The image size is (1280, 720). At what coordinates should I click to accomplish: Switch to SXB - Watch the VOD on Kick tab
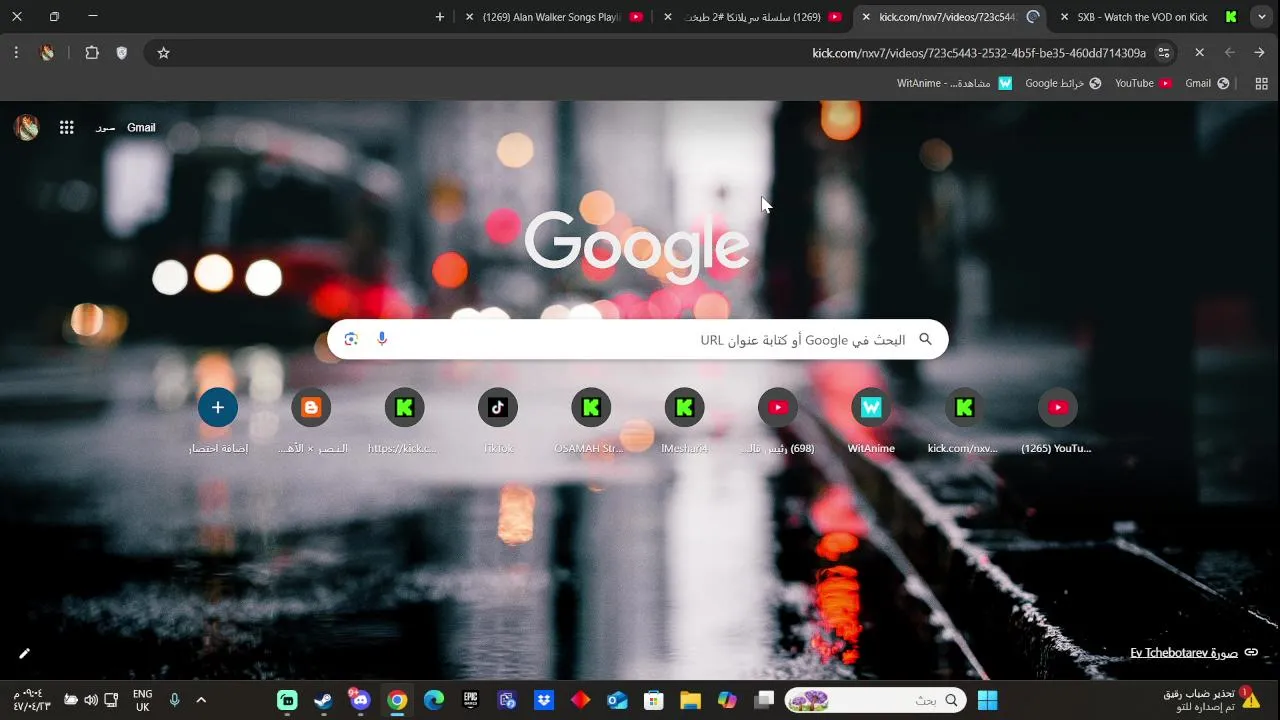1150,17
